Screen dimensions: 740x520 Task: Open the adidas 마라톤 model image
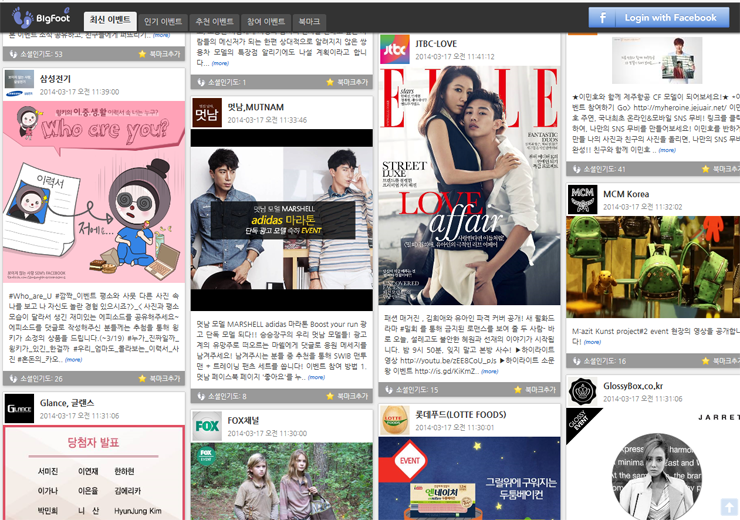282,220
